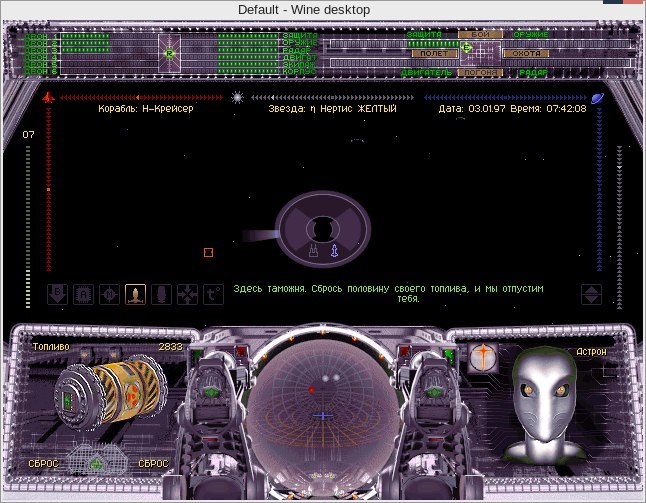Click the customs message text
The height and width of the screenshot is (503, 646).
pyautogui.click(x=388, y=293)
